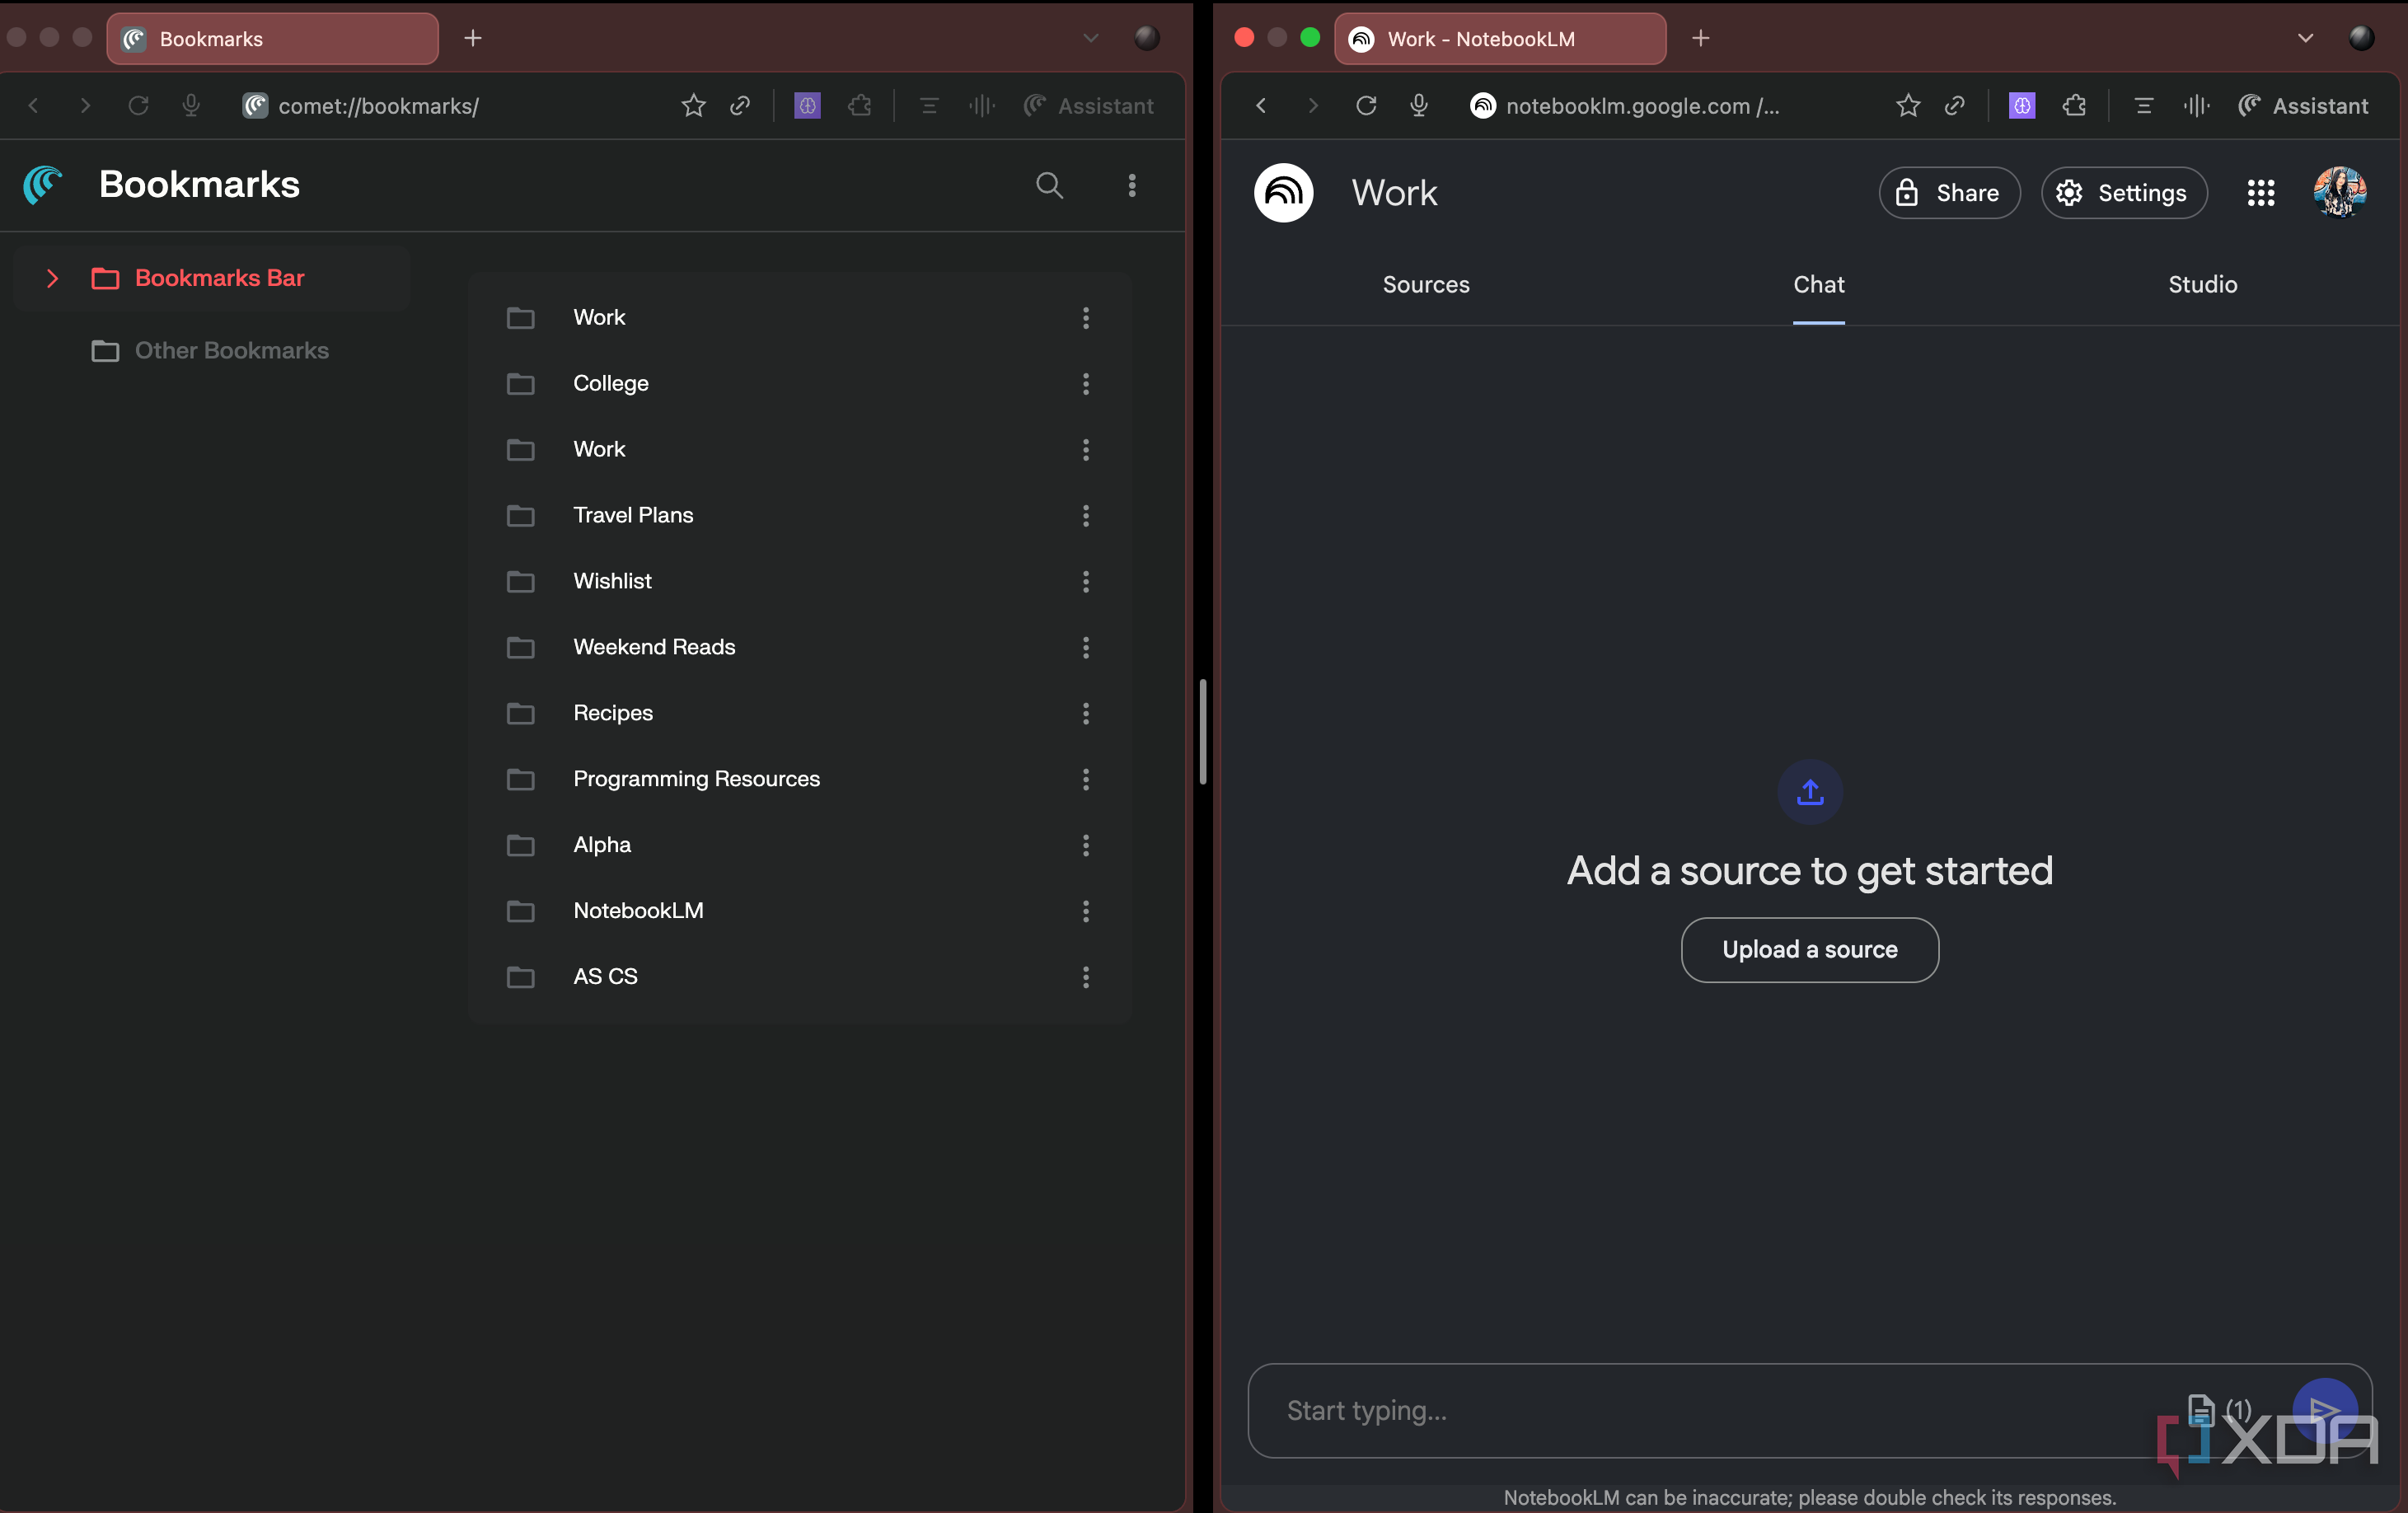This screenshot has width=2408, height=1513.
Task: Bookmark the comet://bookmarks page with the star
Action: point(693,105)
